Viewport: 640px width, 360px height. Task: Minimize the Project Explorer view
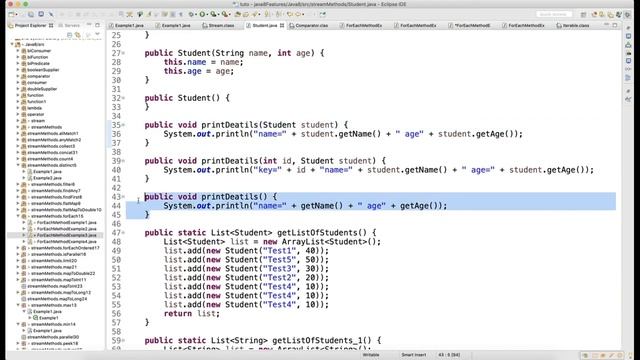[x=89, y=25]
